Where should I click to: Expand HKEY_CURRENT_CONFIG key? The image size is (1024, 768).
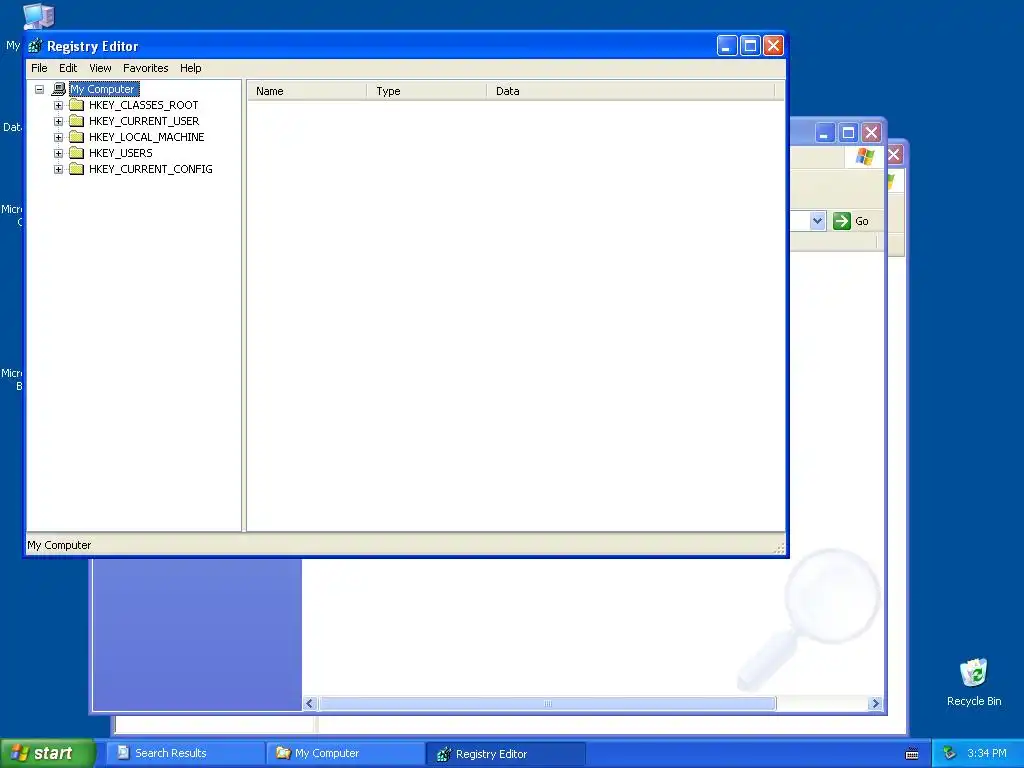pyautogui.click(x=58, y=169)
